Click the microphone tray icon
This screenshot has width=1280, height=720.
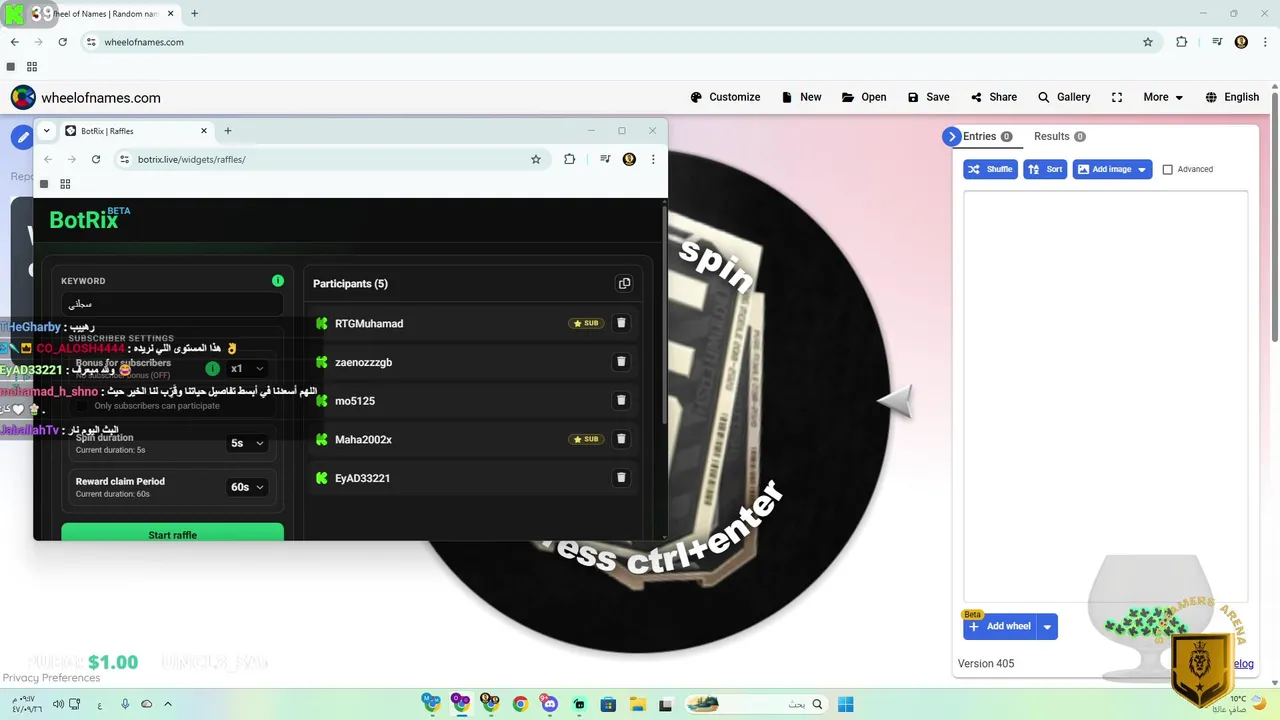(125, 704)
